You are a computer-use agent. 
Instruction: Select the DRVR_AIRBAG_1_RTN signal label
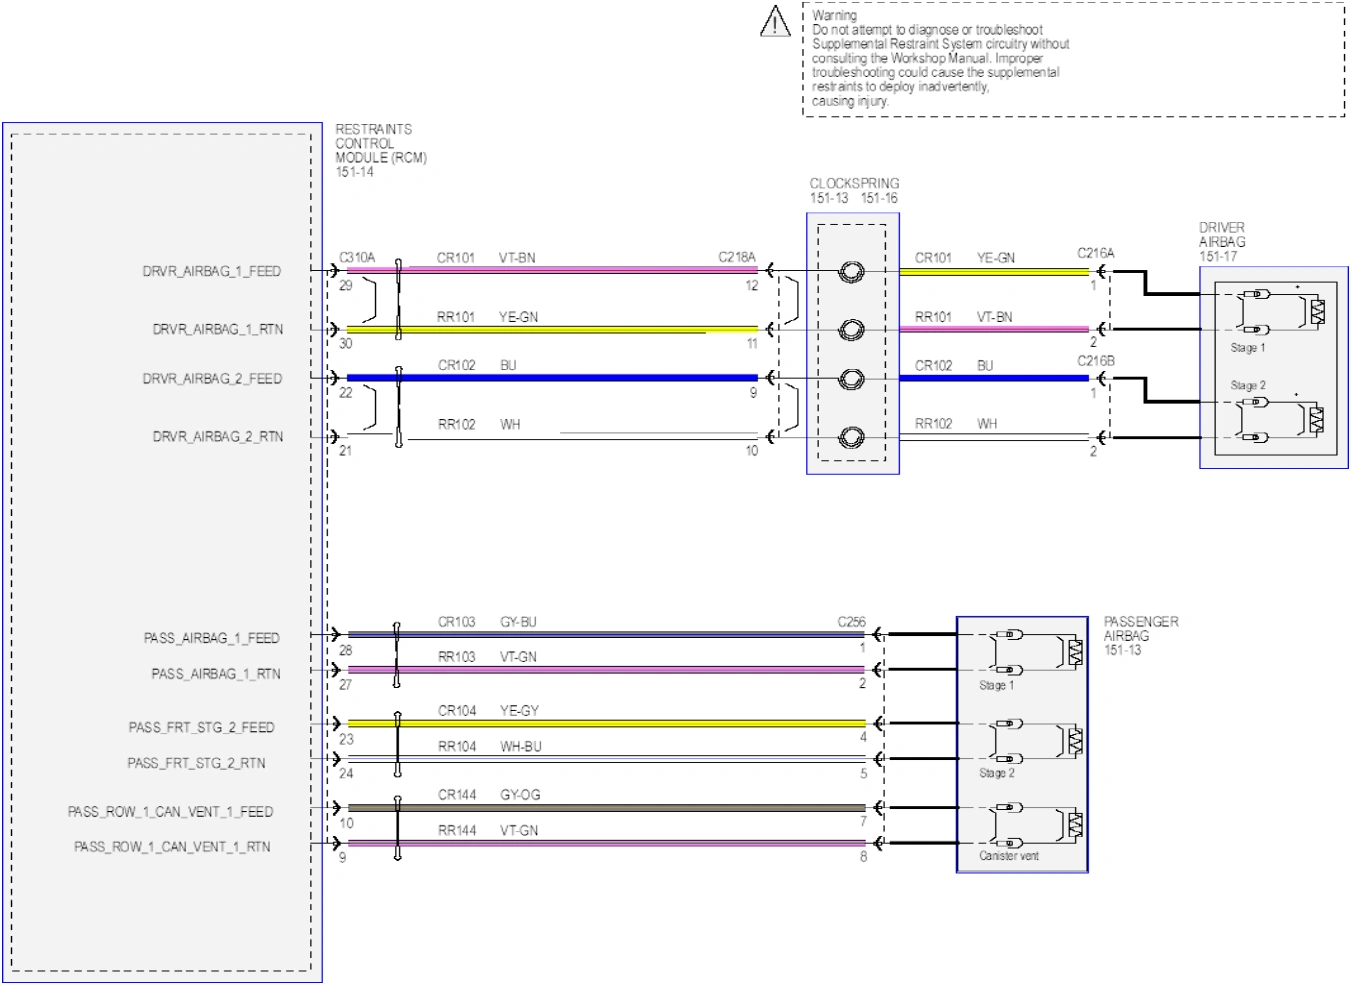(217, 329)
